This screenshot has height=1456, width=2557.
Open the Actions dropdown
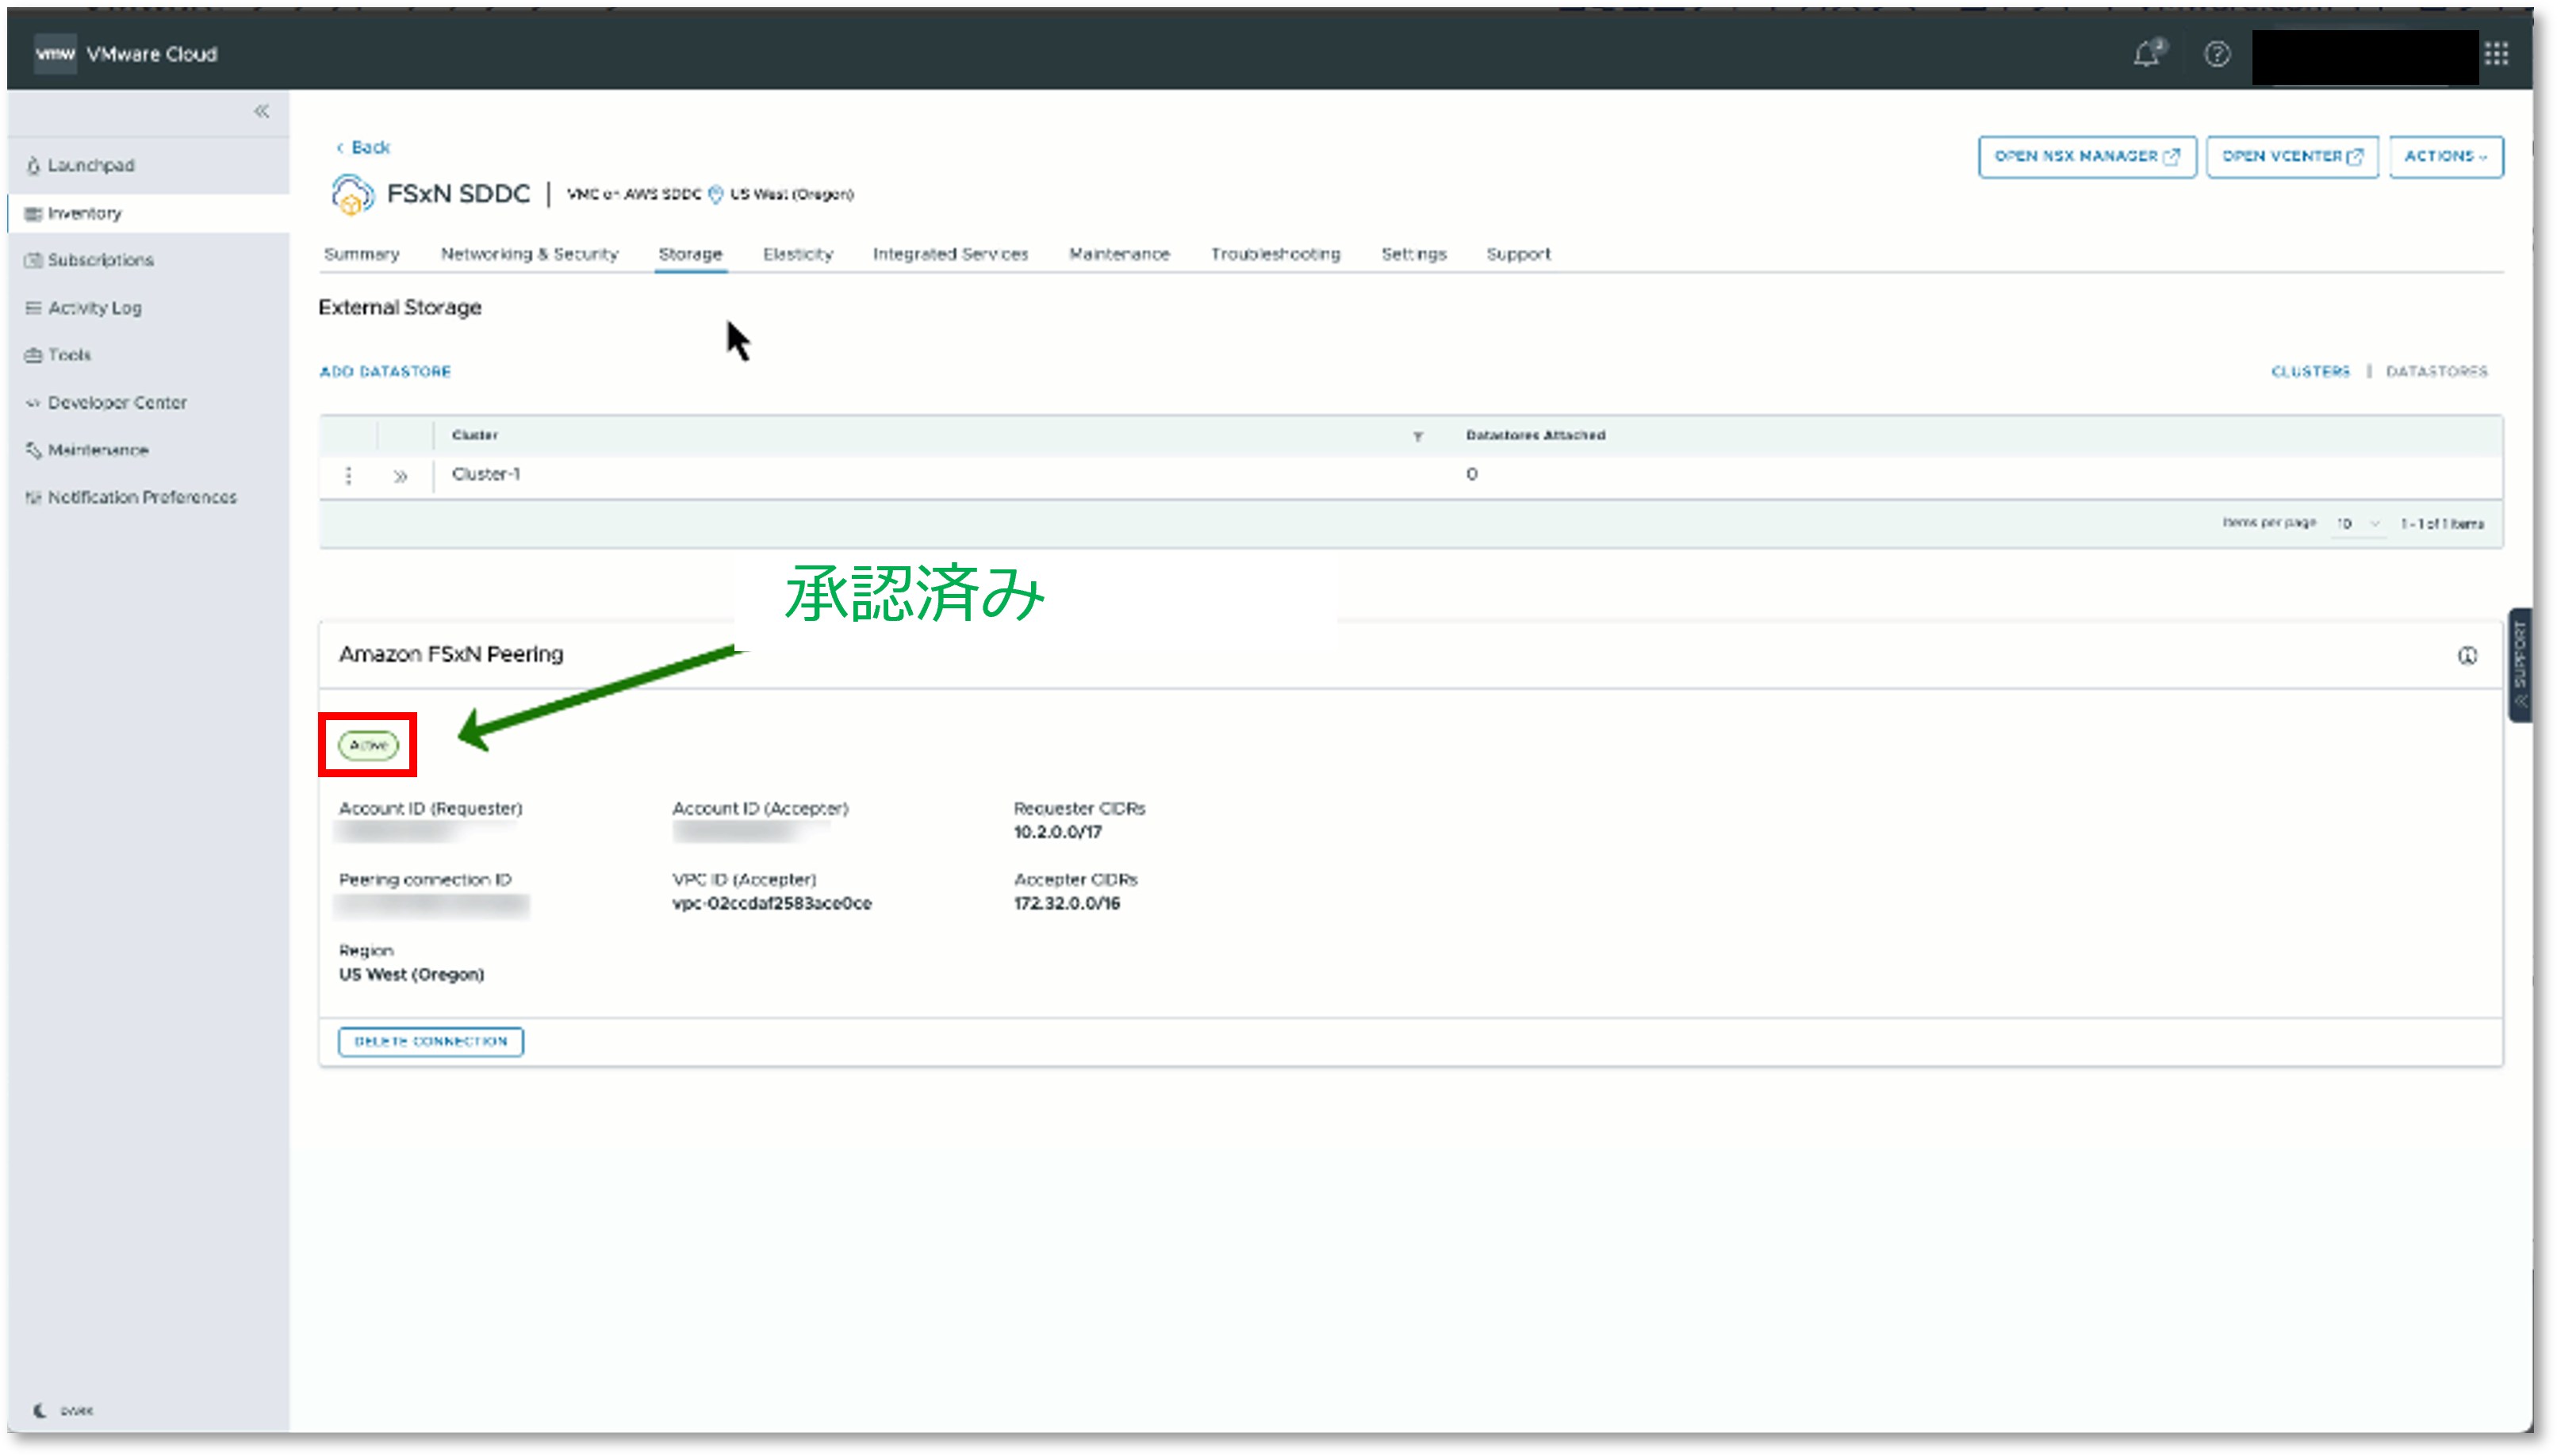pyautogui.click(x=2445, y=156)
